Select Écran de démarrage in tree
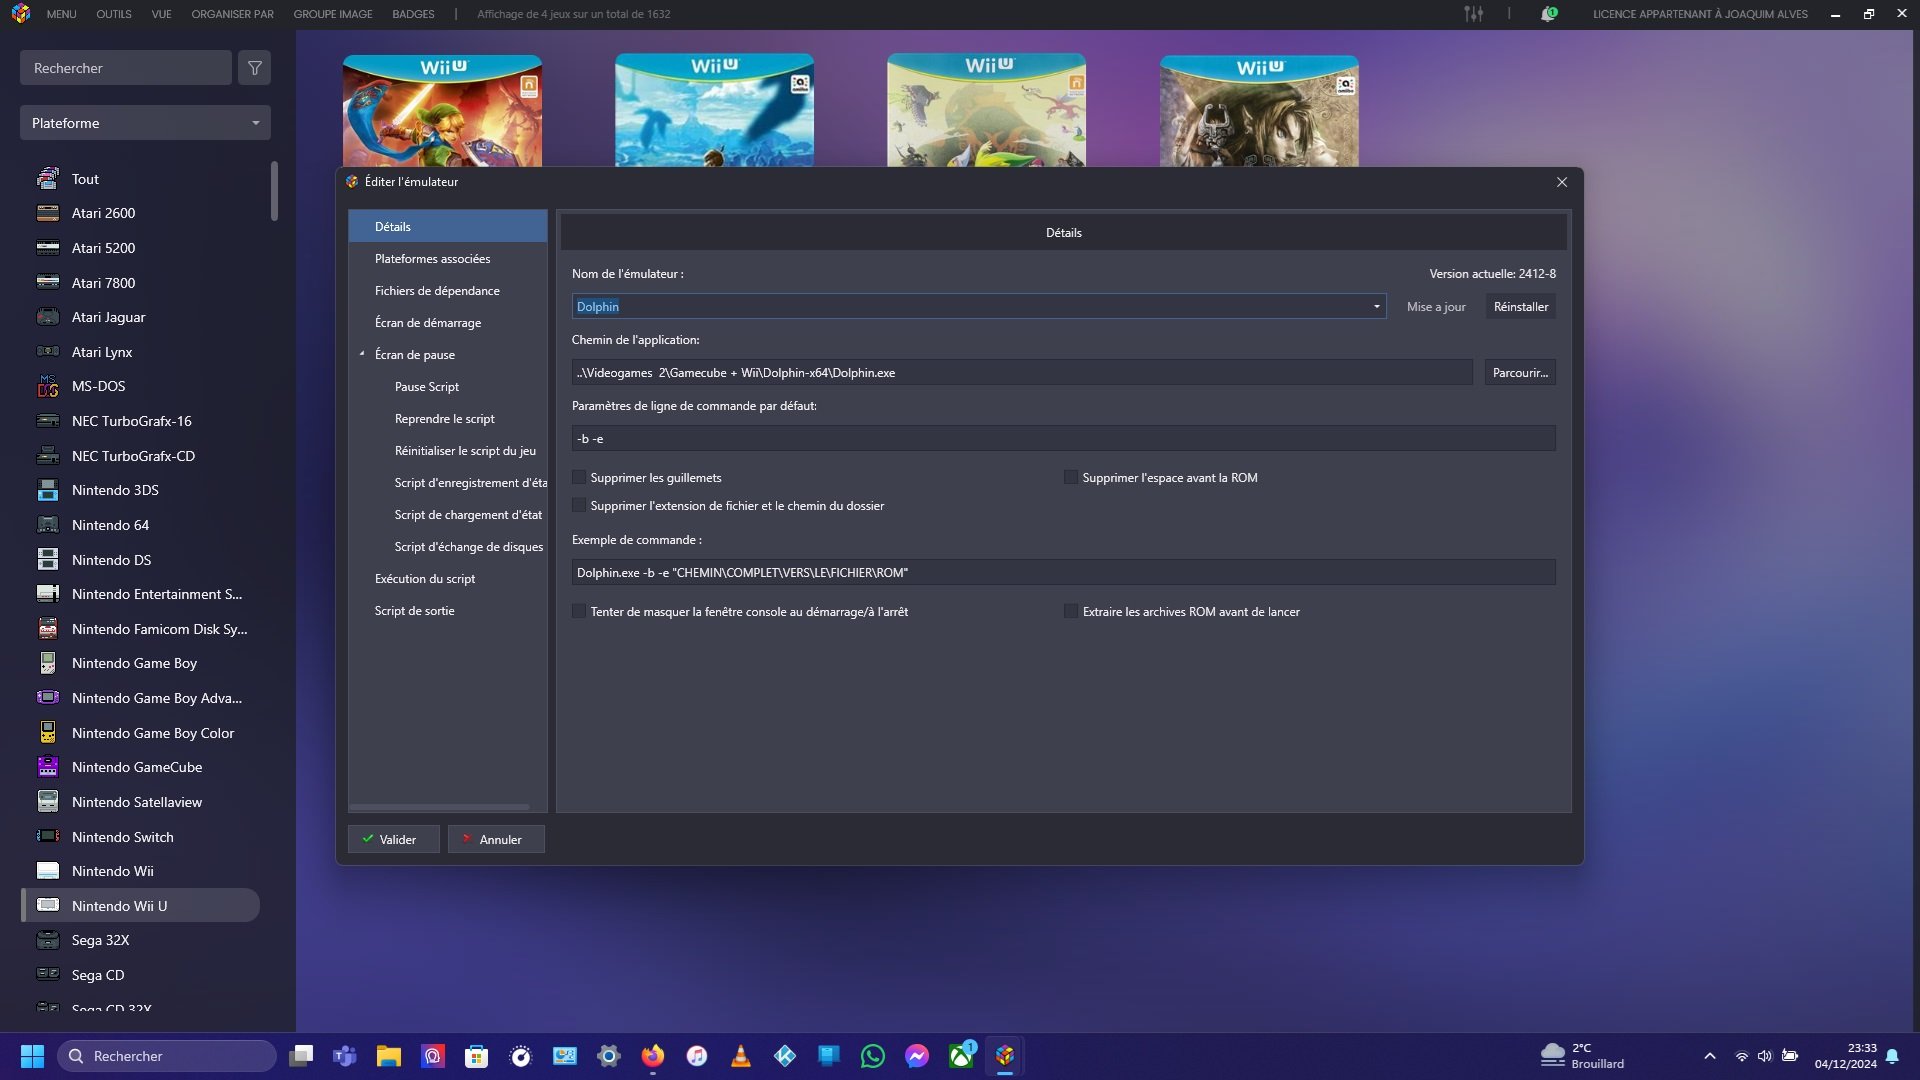1920x1080 pixels. pyautogui.click(x=428, y=323)
